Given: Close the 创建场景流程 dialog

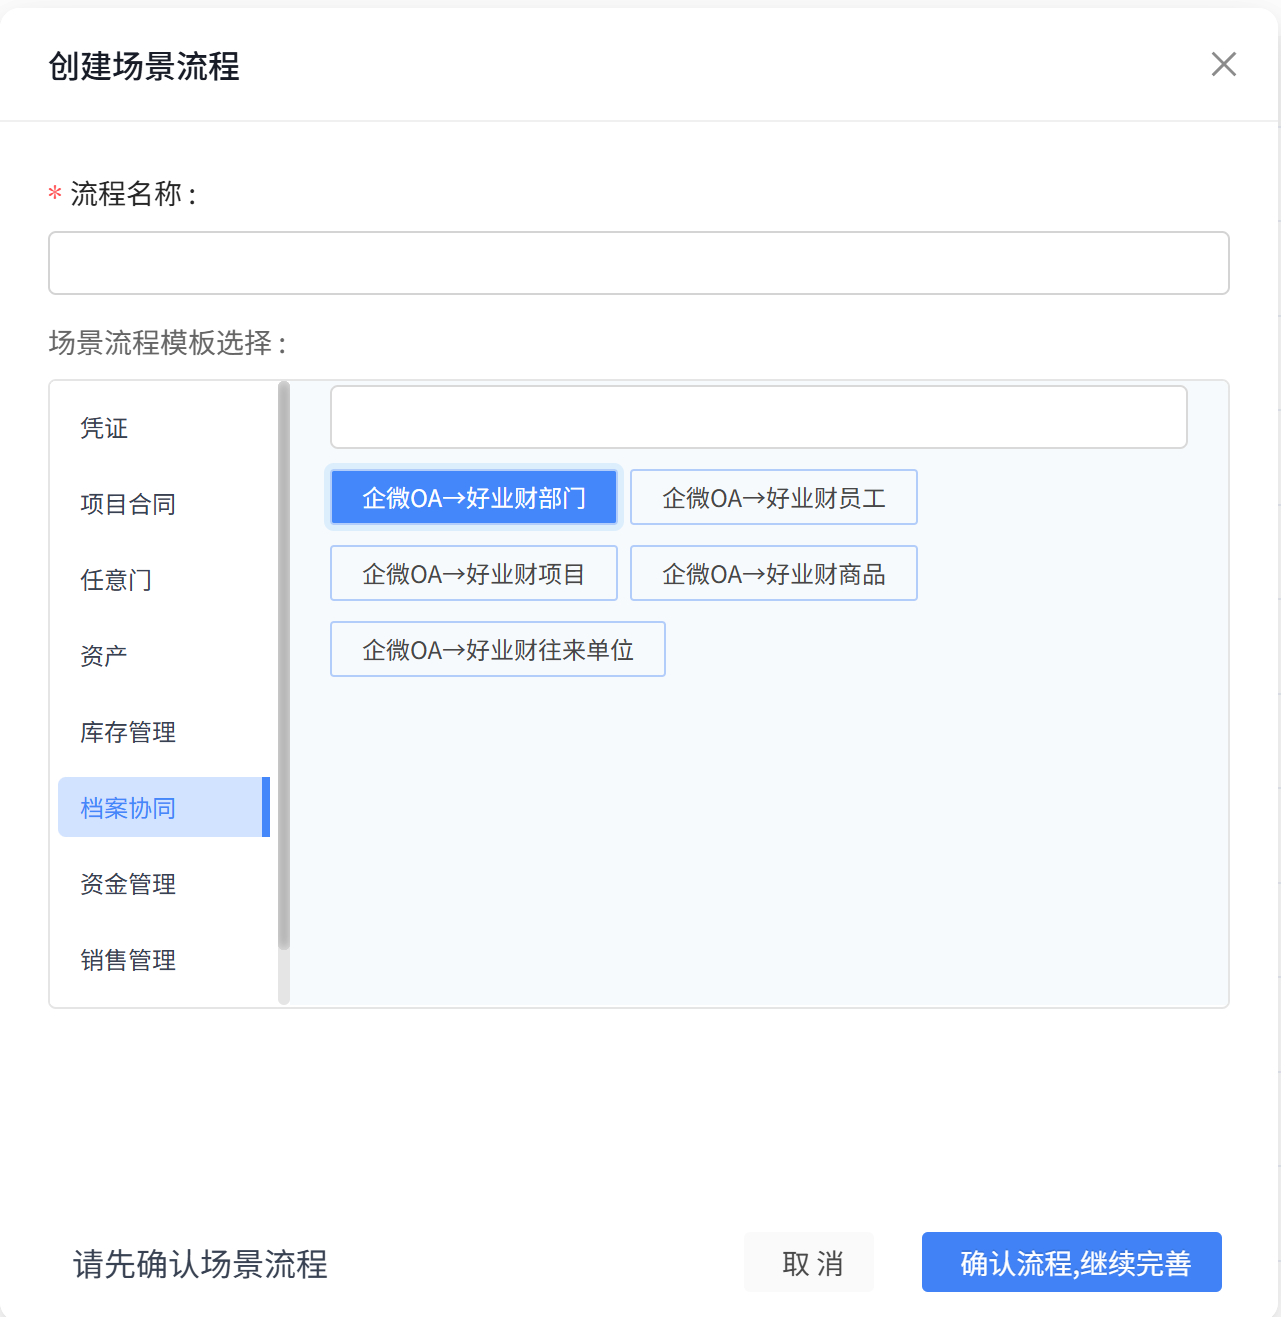Looking at the screenshot, I should 1223,64.
